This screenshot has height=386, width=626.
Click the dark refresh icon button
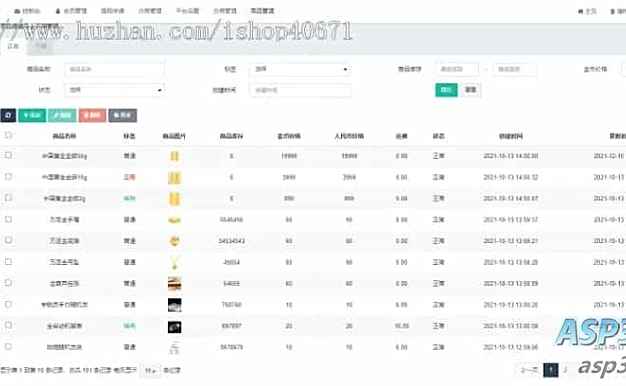pos(8,115)
